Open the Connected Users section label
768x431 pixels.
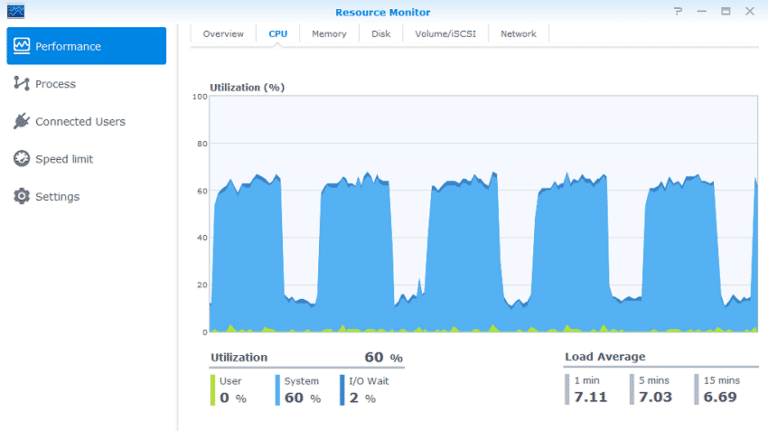80,121
